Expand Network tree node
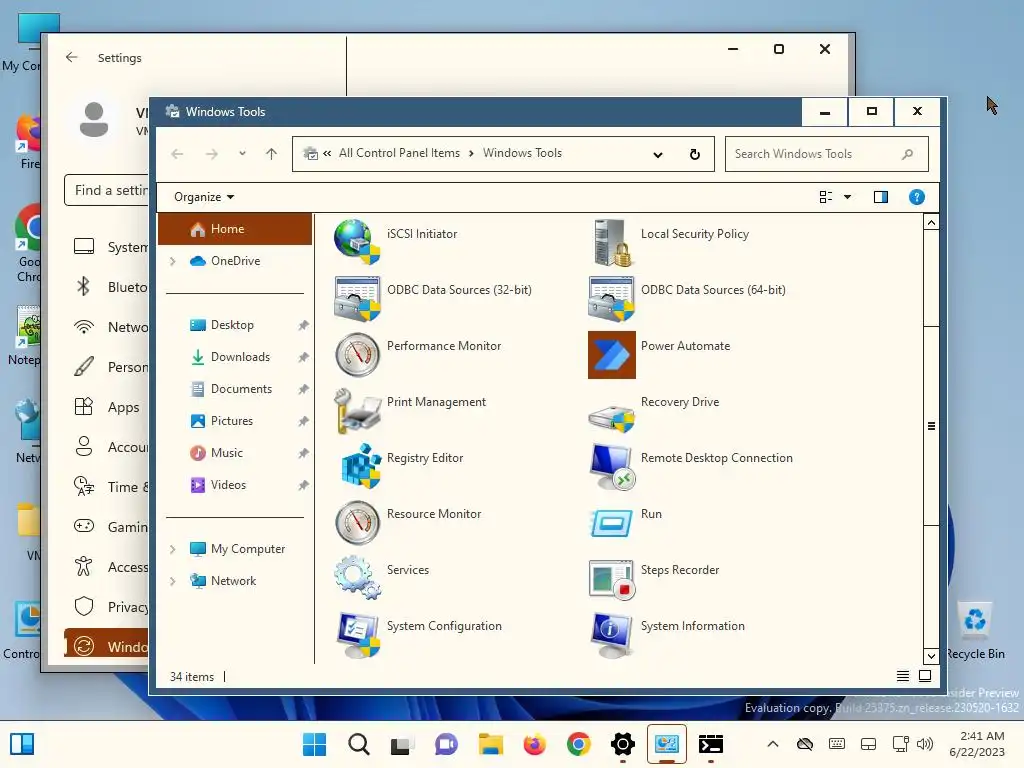The height and width of the screenshot is (768, 1024). click(172, 581)
